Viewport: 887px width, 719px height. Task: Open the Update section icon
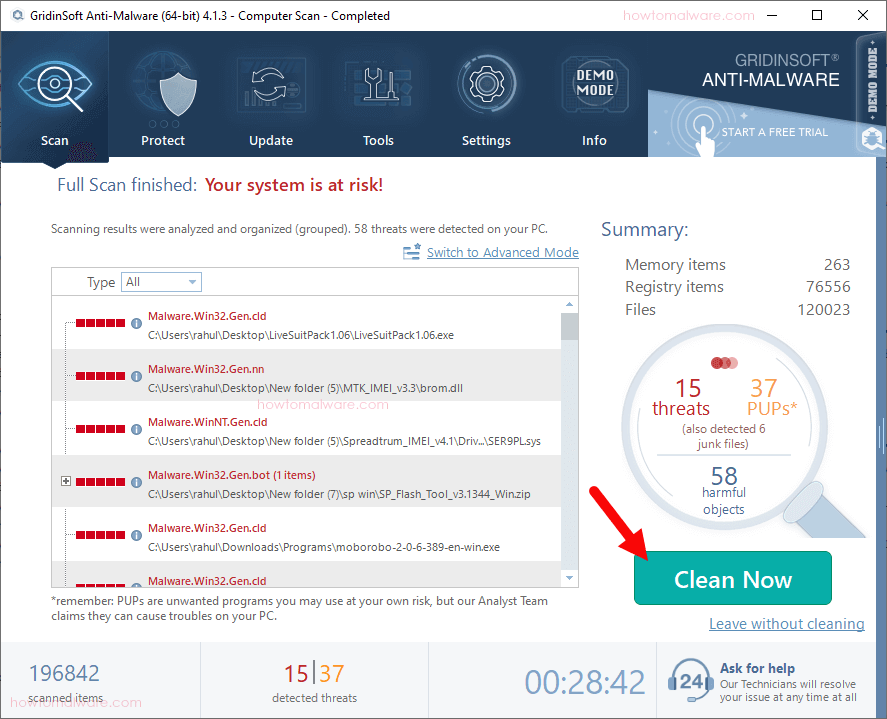pyautogui.click(x=270, y=84)
